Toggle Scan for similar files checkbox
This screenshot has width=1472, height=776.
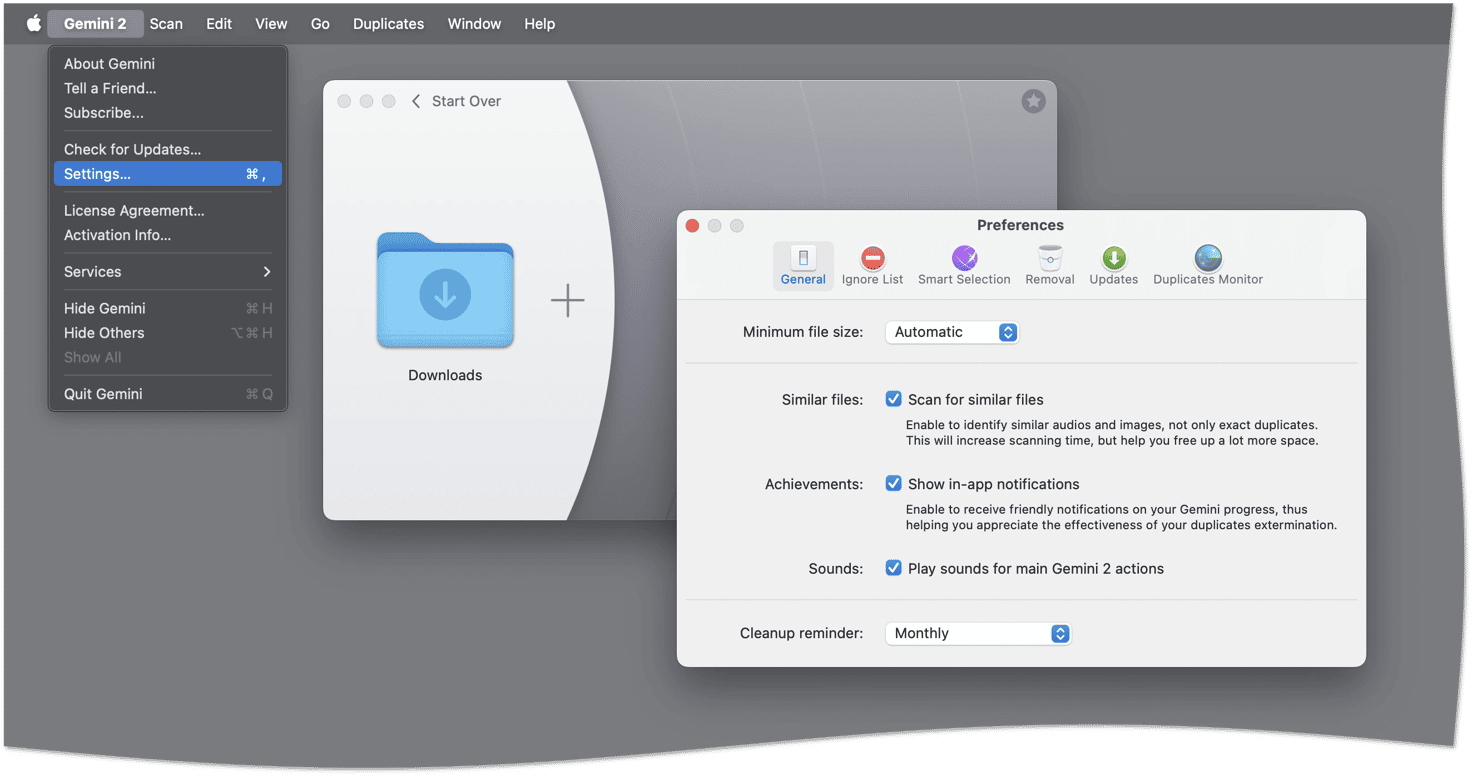[893, 399]
